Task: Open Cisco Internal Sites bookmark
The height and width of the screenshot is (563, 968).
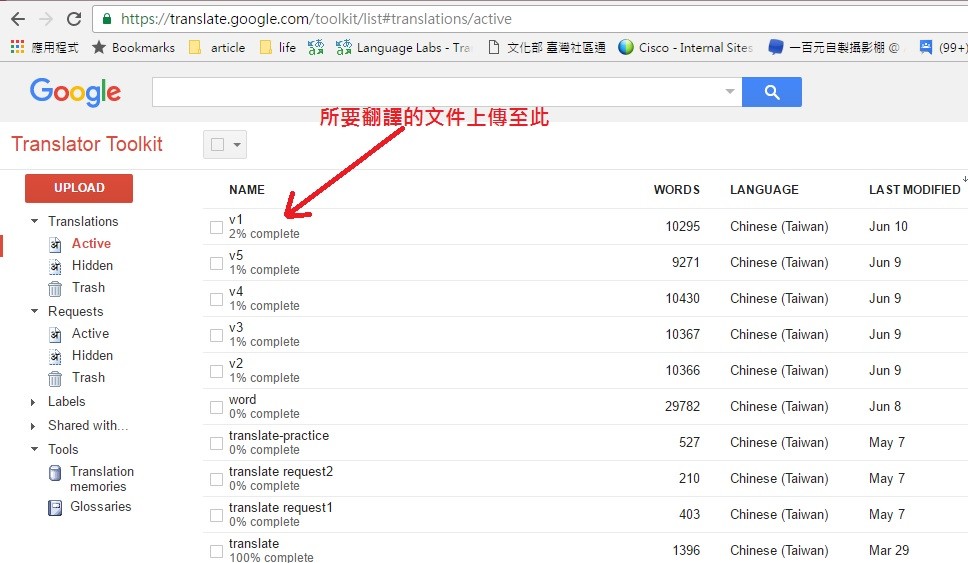Action: 685,48
